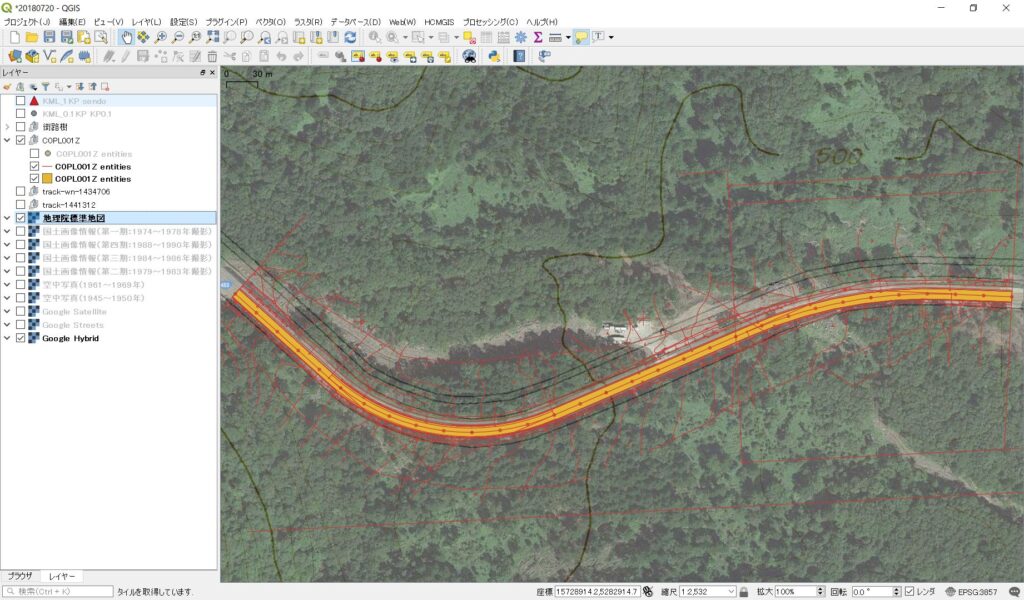
Task: Click the Refresh map icon
Action: tap(350, 37)
